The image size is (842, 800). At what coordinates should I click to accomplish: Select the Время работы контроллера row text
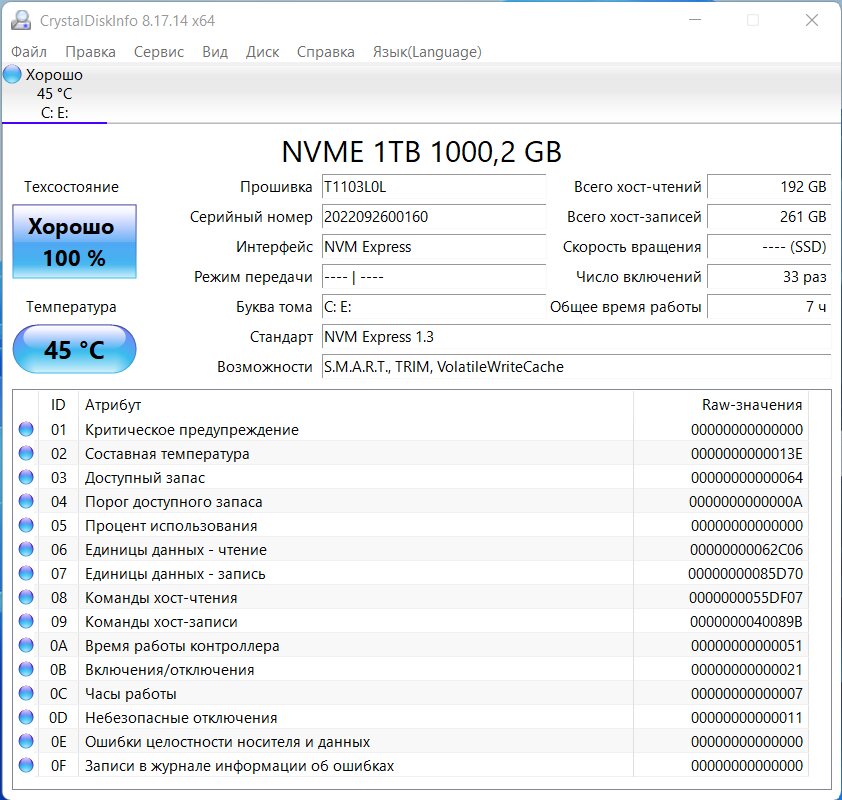(182, 645)
